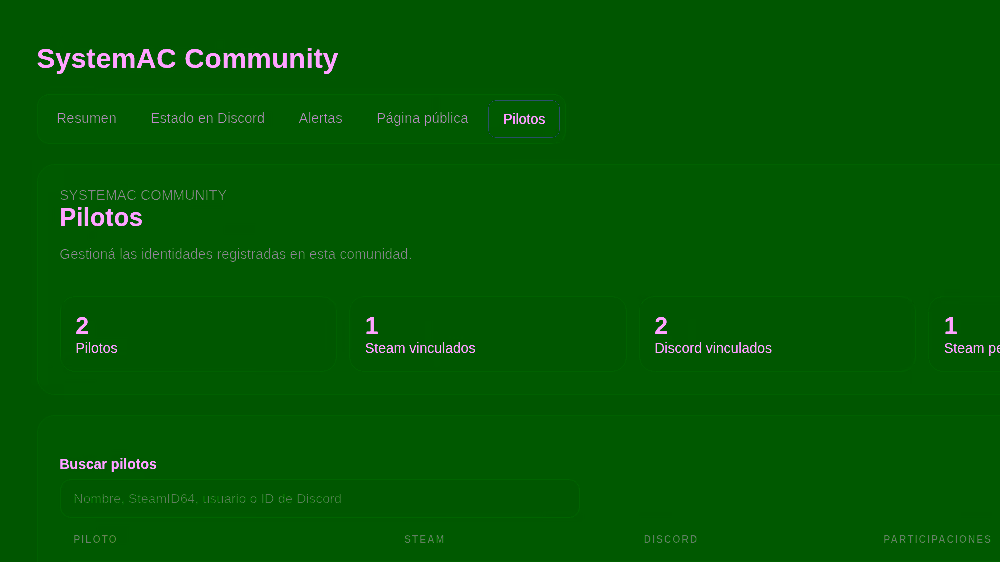The width and height of the screenshot is (1000, 562).
Task: Open the Resumen tab
Action: 87,119
